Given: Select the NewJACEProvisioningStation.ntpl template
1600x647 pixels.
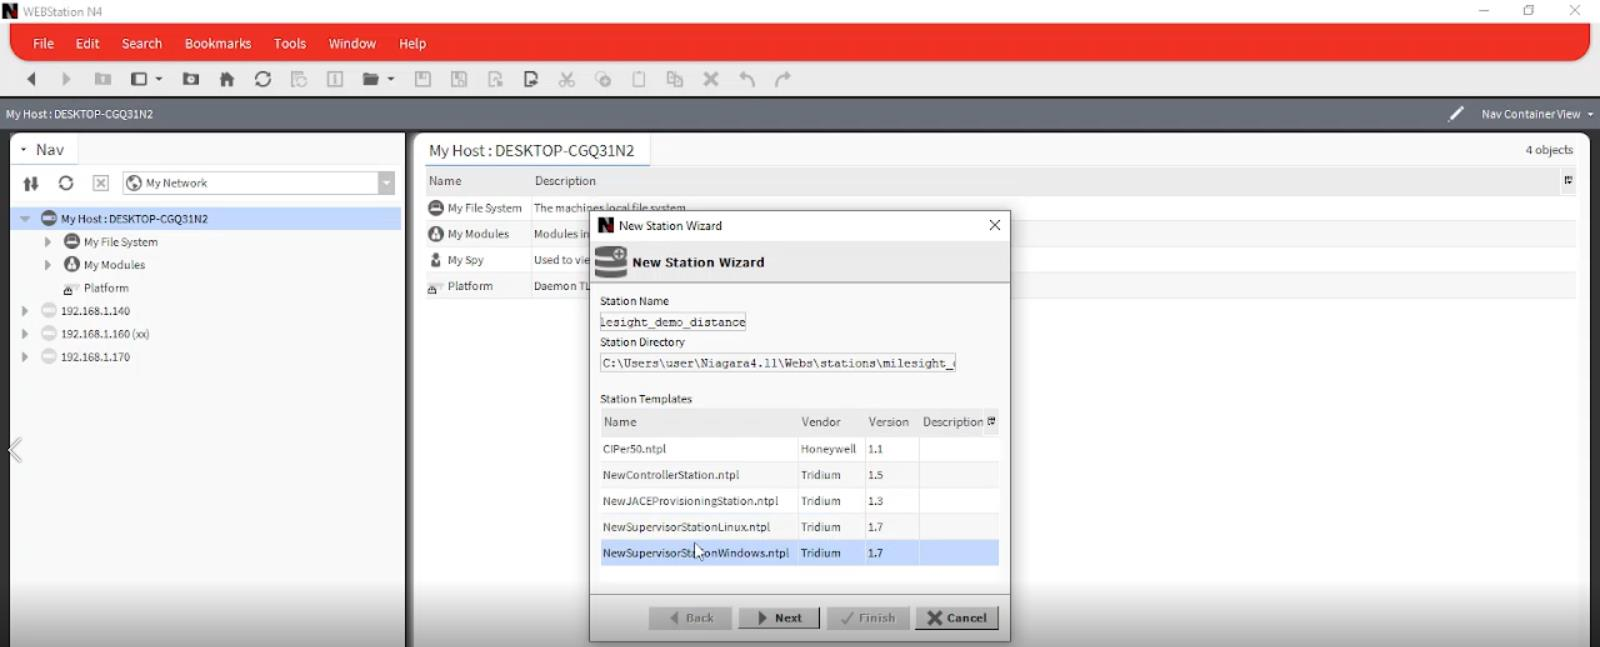Looking at the screenshot, I should [x=800, y=501].
